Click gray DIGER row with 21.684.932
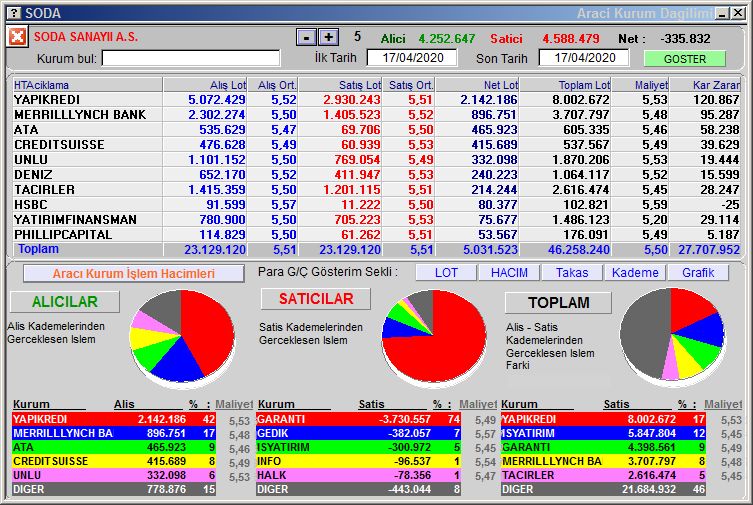Screen dimensions: 753x505 (x=603, y=489)
